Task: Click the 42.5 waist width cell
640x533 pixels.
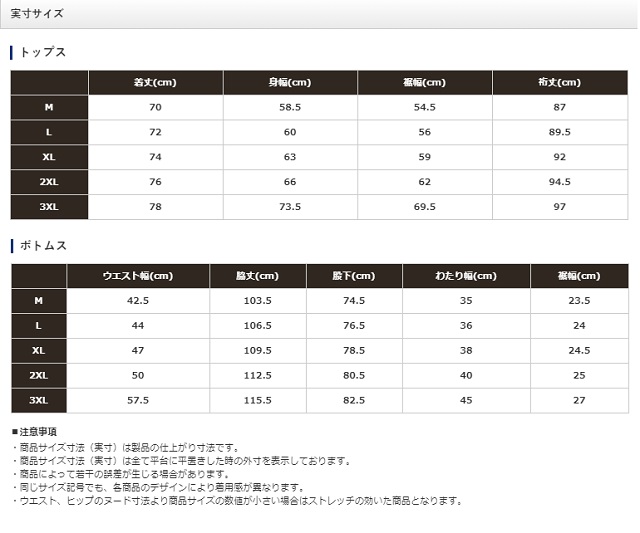Action: [x=138, y=301]
